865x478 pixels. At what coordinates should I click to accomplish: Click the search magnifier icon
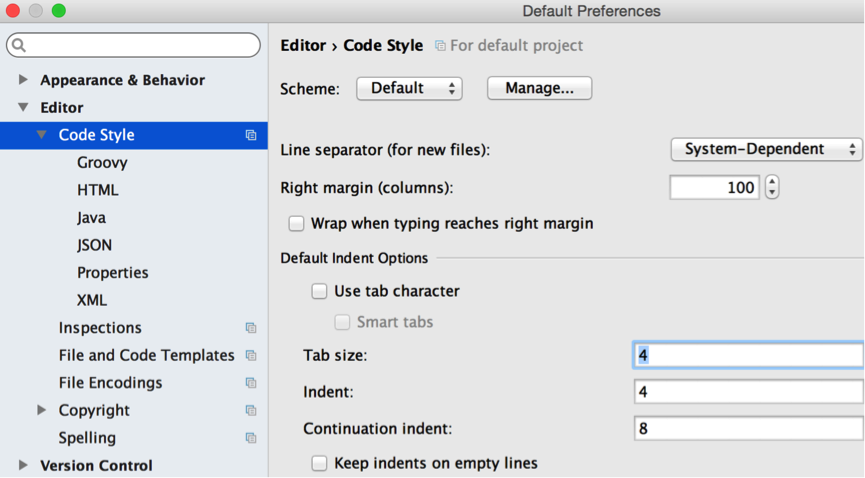click(19, 45)
